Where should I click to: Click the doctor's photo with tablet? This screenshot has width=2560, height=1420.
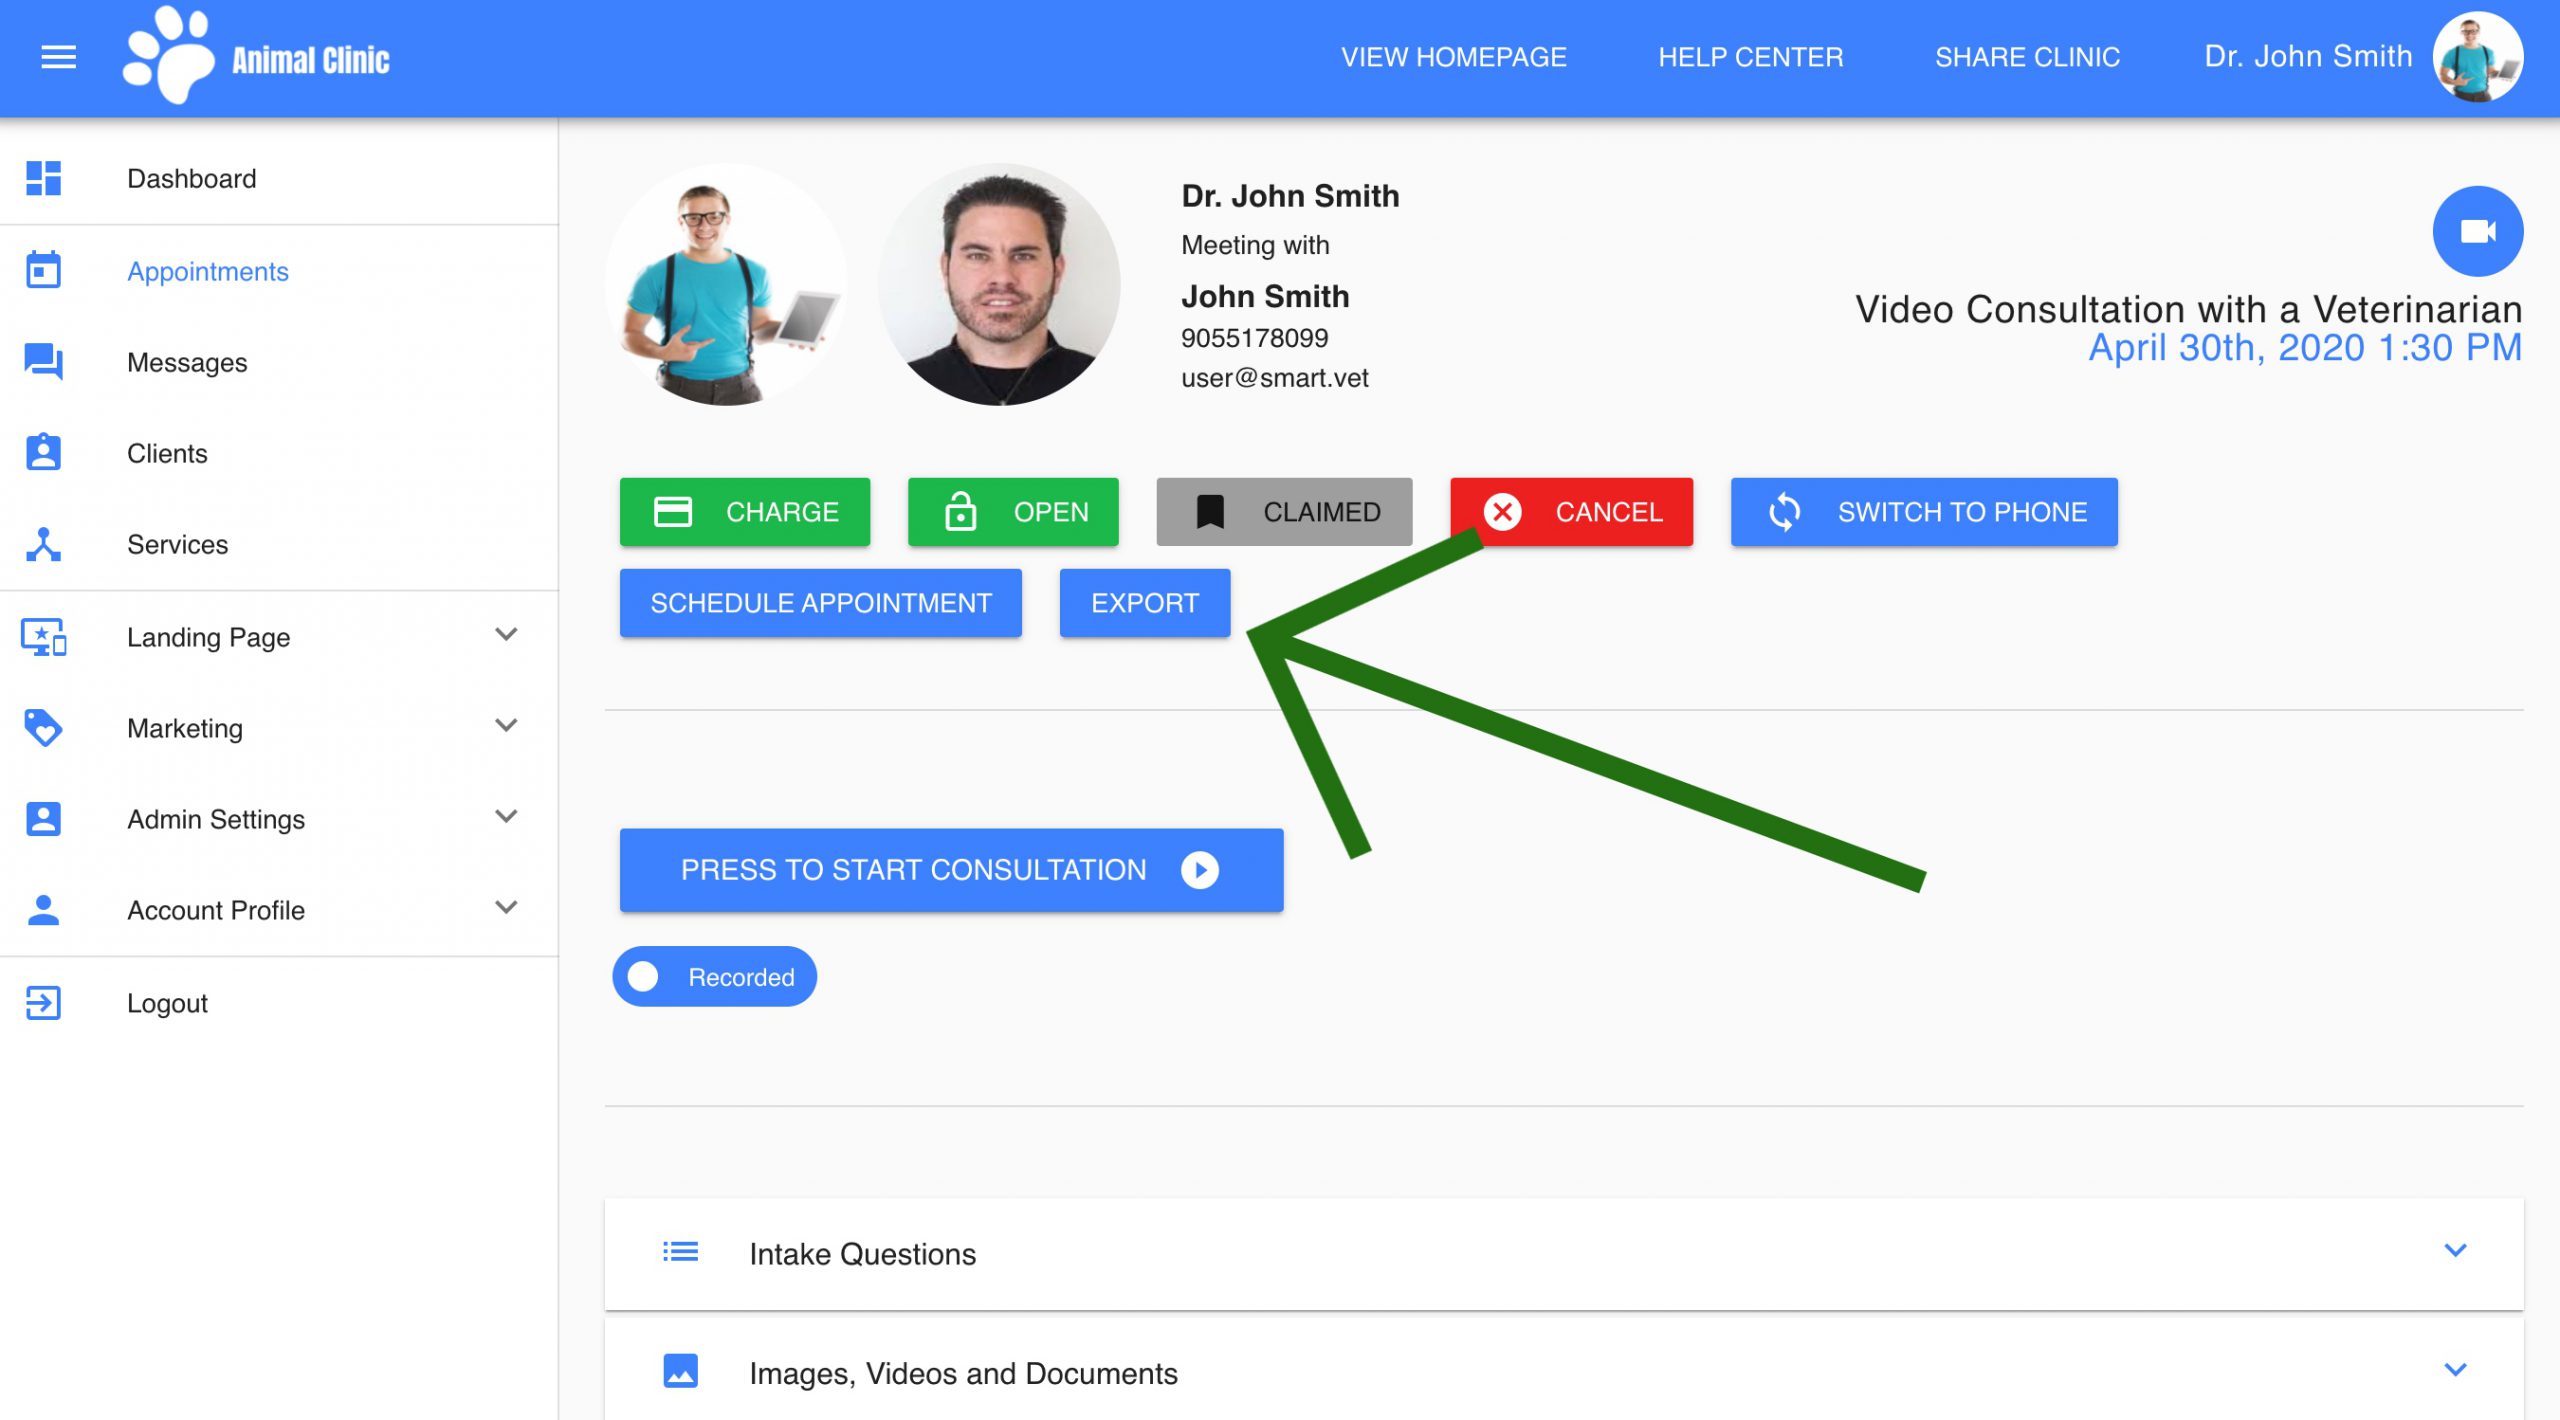tap(727, 285)
